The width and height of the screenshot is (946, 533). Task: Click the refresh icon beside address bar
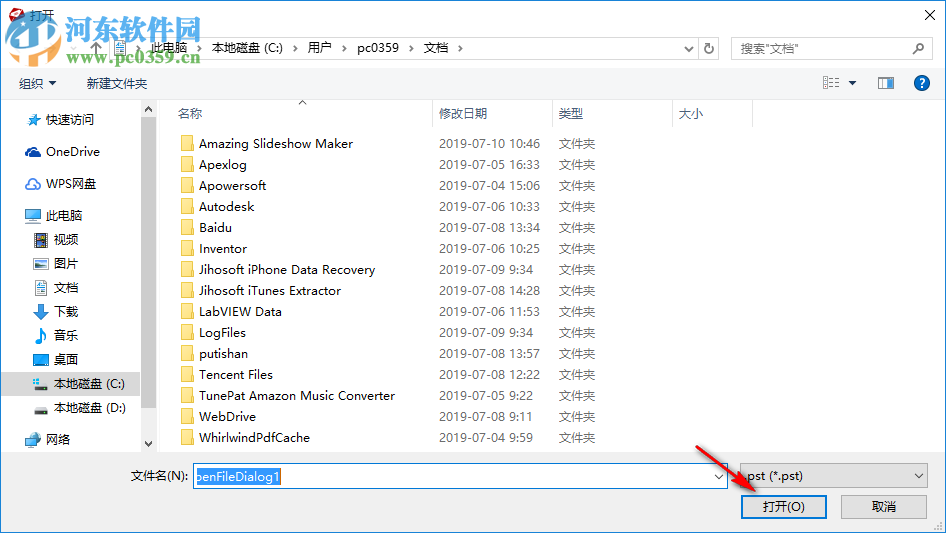pyautogui.click(x=709, y=48)
